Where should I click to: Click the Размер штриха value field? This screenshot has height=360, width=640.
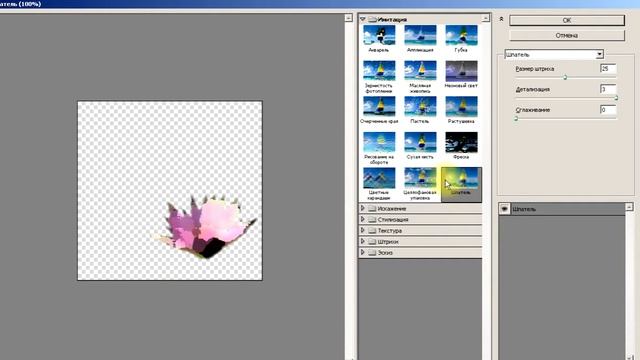608,69
